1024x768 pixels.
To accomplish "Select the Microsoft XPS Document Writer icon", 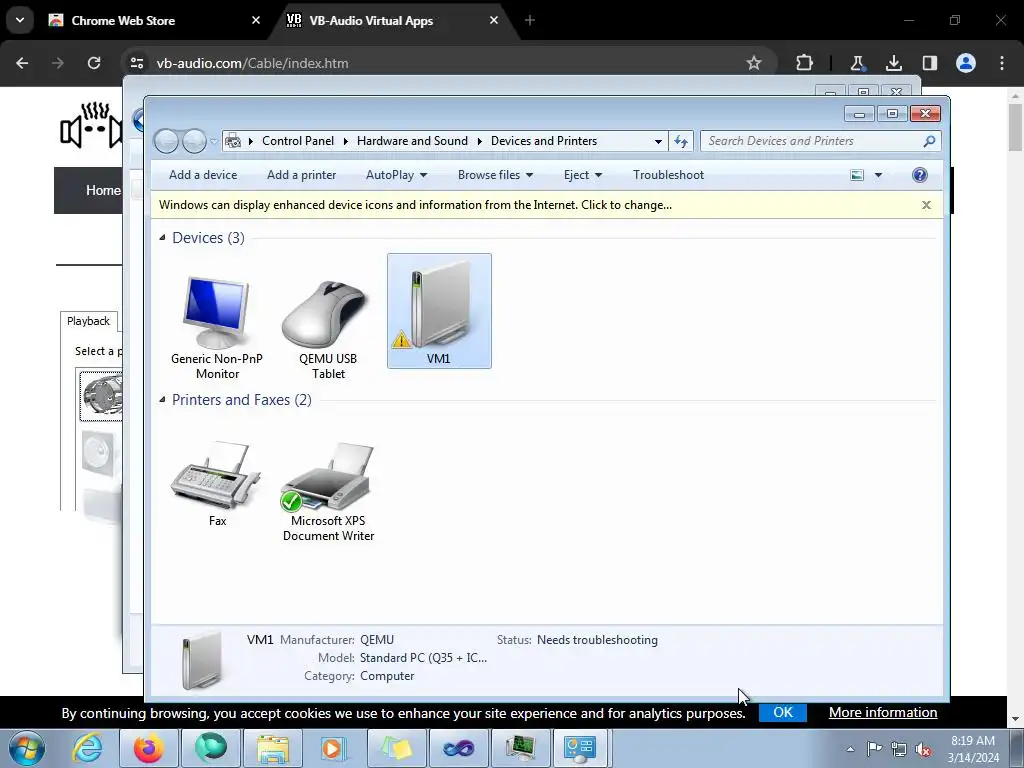I will pos(328,491).
